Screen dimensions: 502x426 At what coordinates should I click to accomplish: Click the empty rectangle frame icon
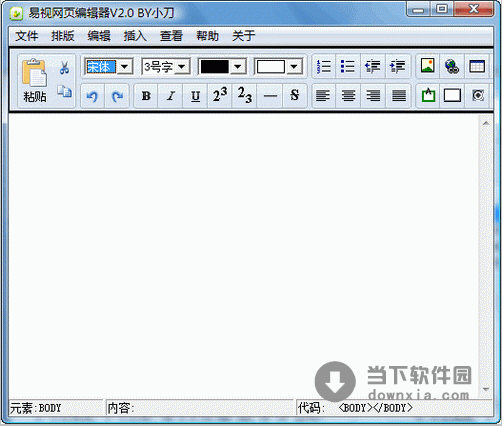452,96
